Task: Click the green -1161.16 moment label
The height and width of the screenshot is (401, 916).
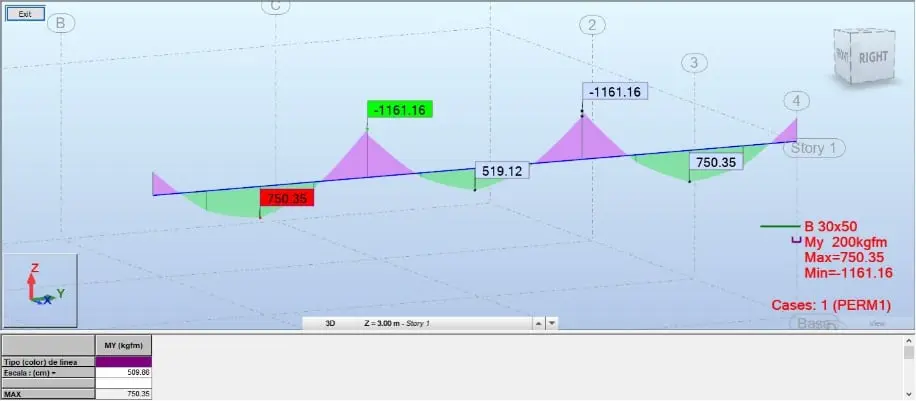Action: (x=400, y=109)
